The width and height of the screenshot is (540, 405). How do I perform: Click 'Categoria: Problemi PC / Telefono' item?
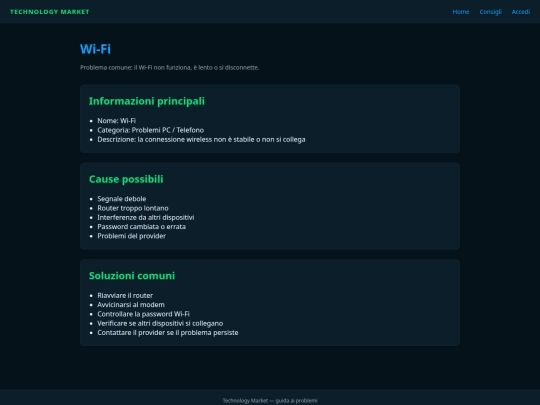point(150,130)
